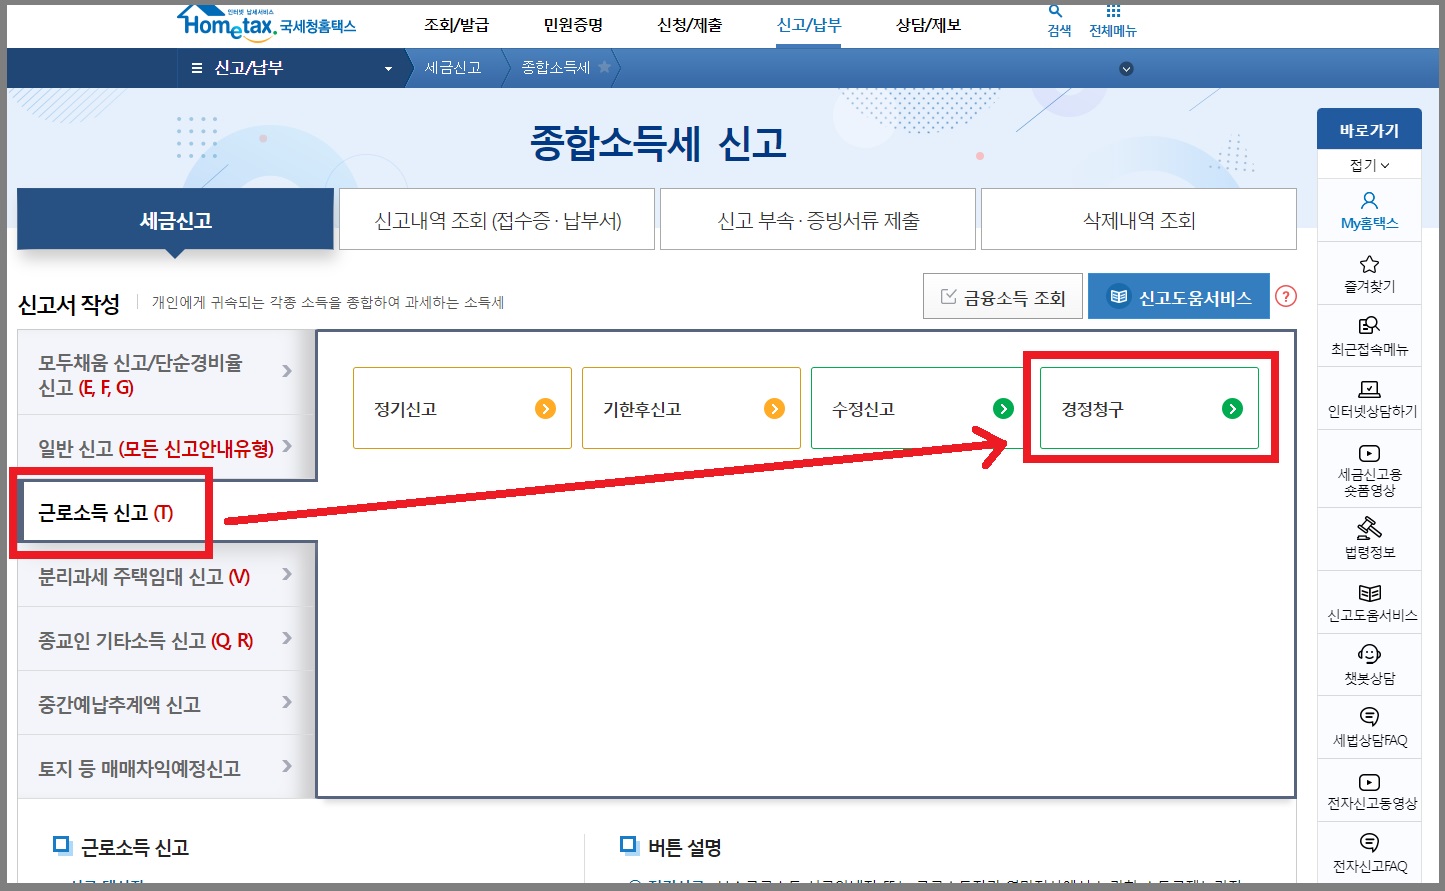Open 금융소득 조회
1445x891 pixels.
click(x=1002, y=296)
